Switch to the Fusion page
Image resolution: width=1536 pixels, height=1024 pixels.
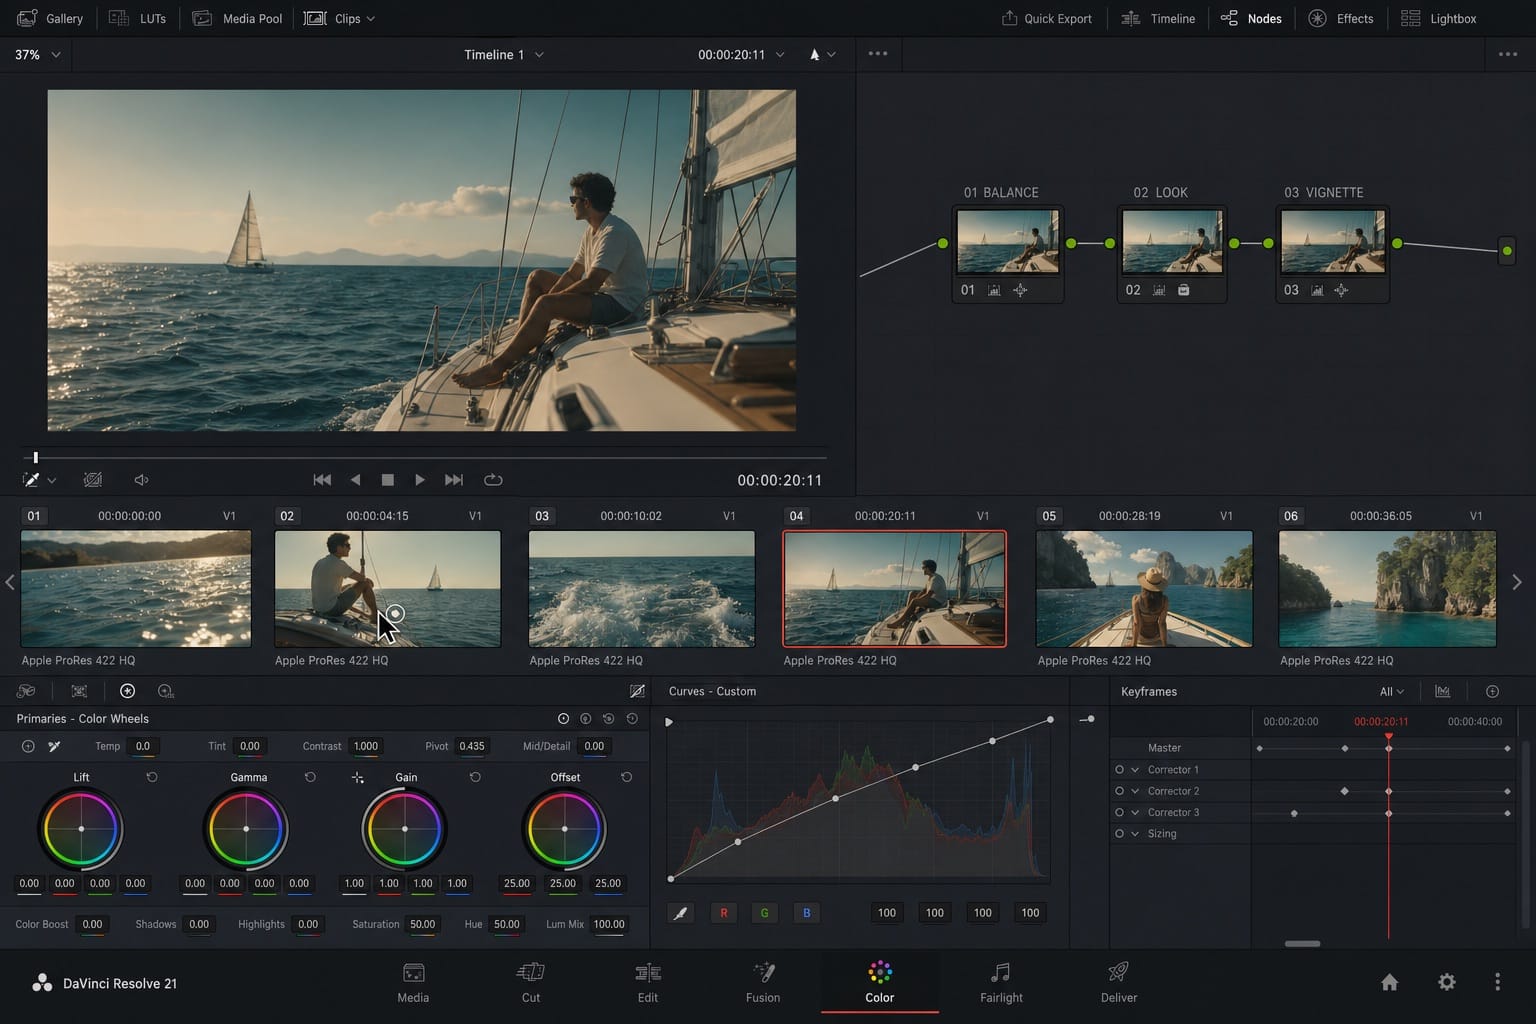tap(763, 982)
